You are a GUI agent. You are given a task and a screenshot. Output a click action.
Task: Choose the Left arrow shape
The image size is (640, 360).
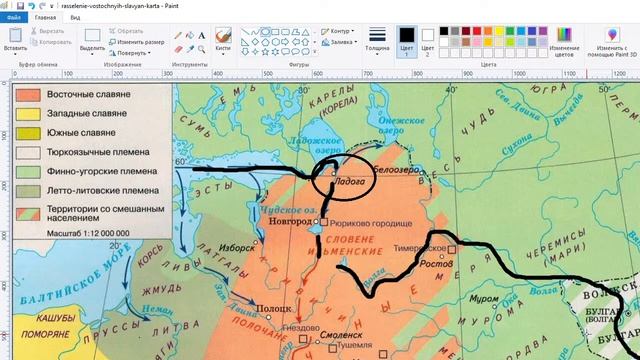pyautogui.click(x=295, y=42)
